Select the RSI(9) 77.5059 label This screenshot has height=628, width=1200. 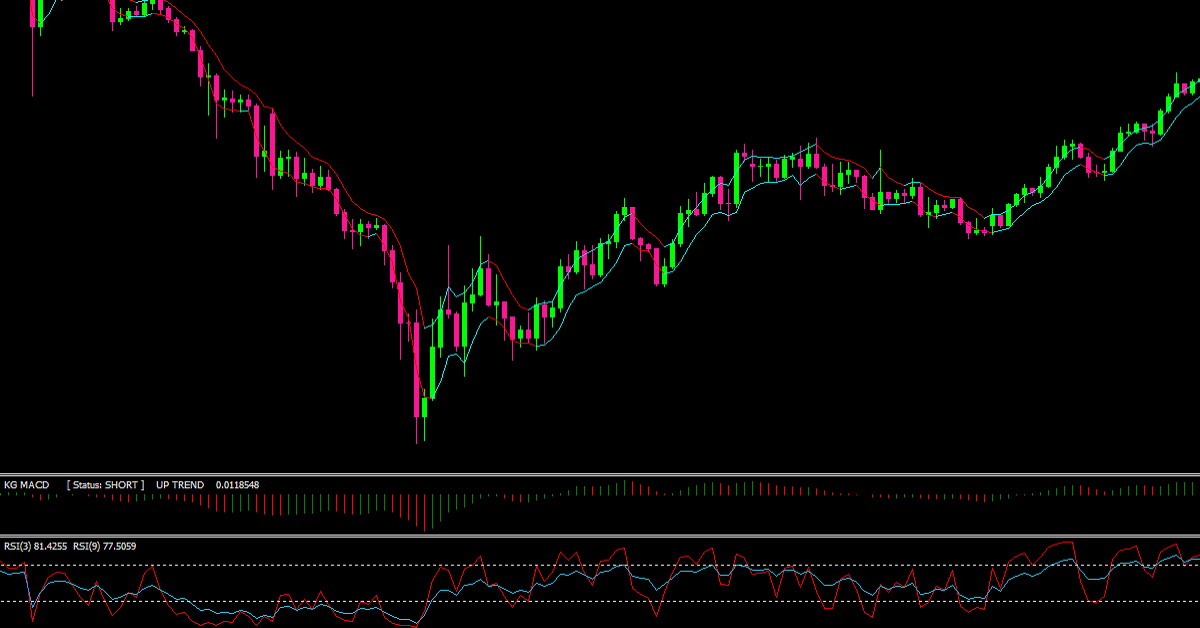tap(105, 546)
